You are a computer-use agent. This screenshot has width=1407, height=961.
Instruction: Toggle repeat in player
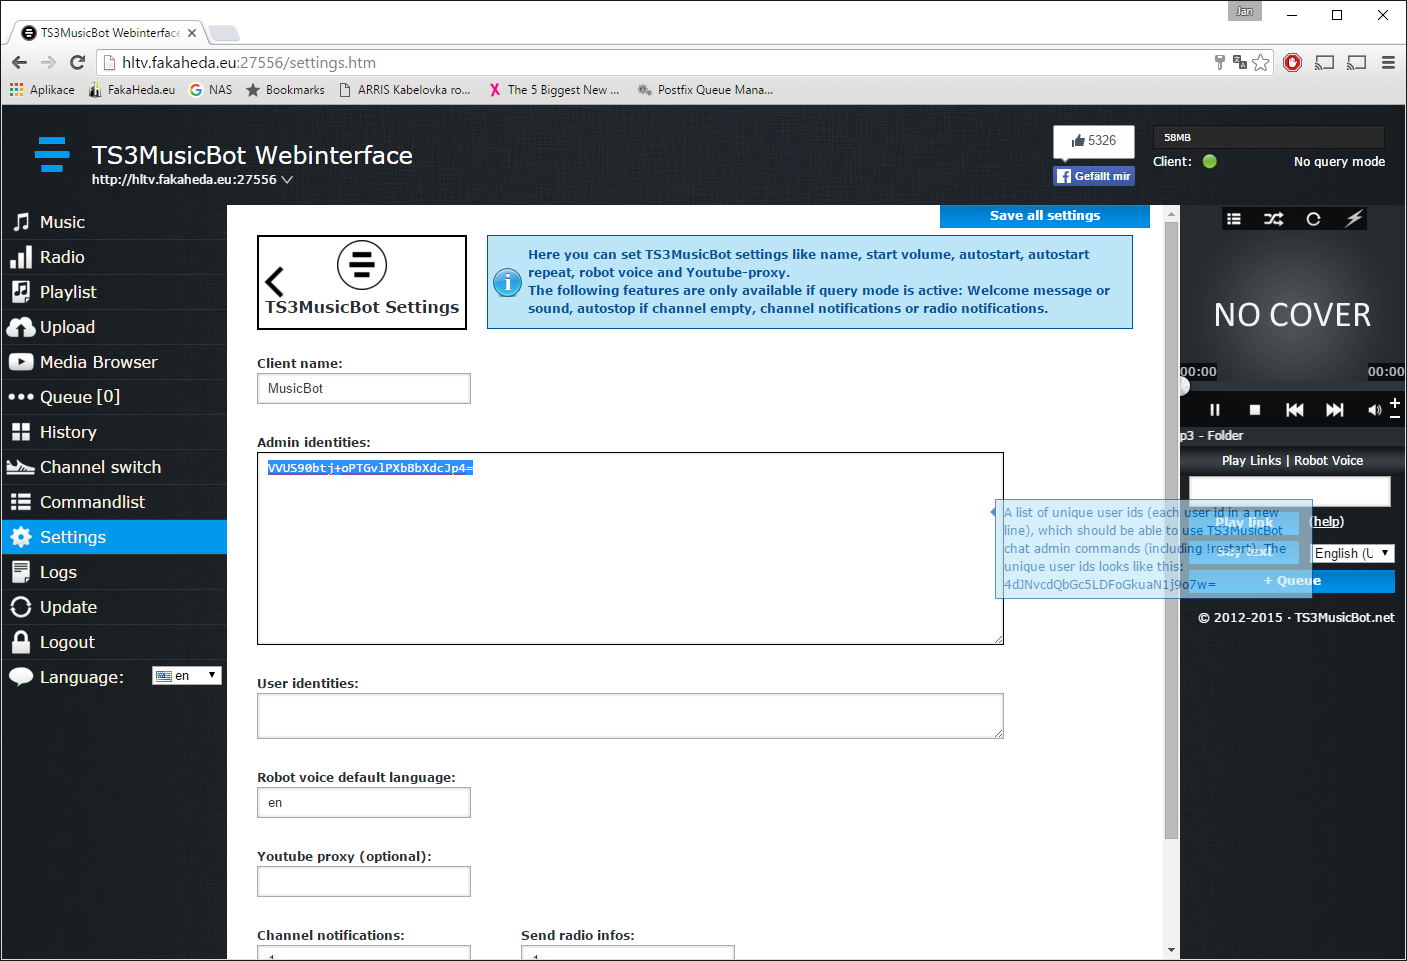[x=1313, y=219]
